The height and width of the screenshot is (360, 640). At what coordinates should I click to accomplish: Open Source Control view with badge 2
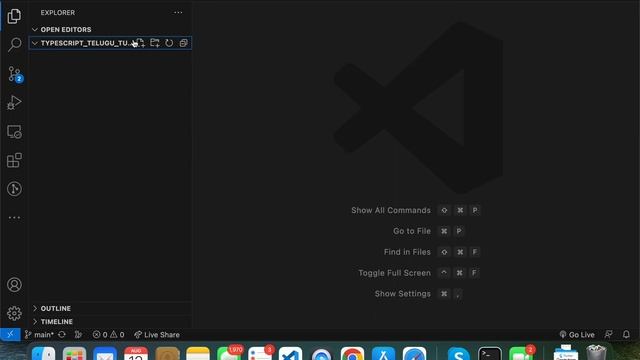pos(15,74)
